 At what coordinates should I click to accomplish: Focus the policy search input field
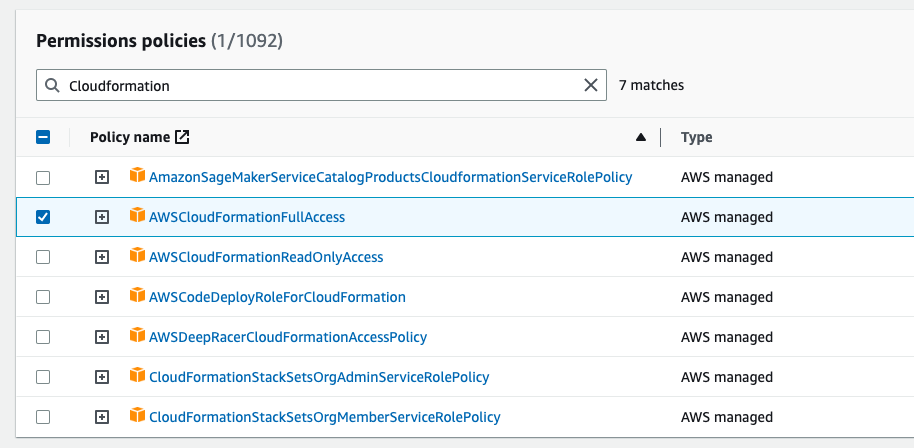tap(321, 85)
